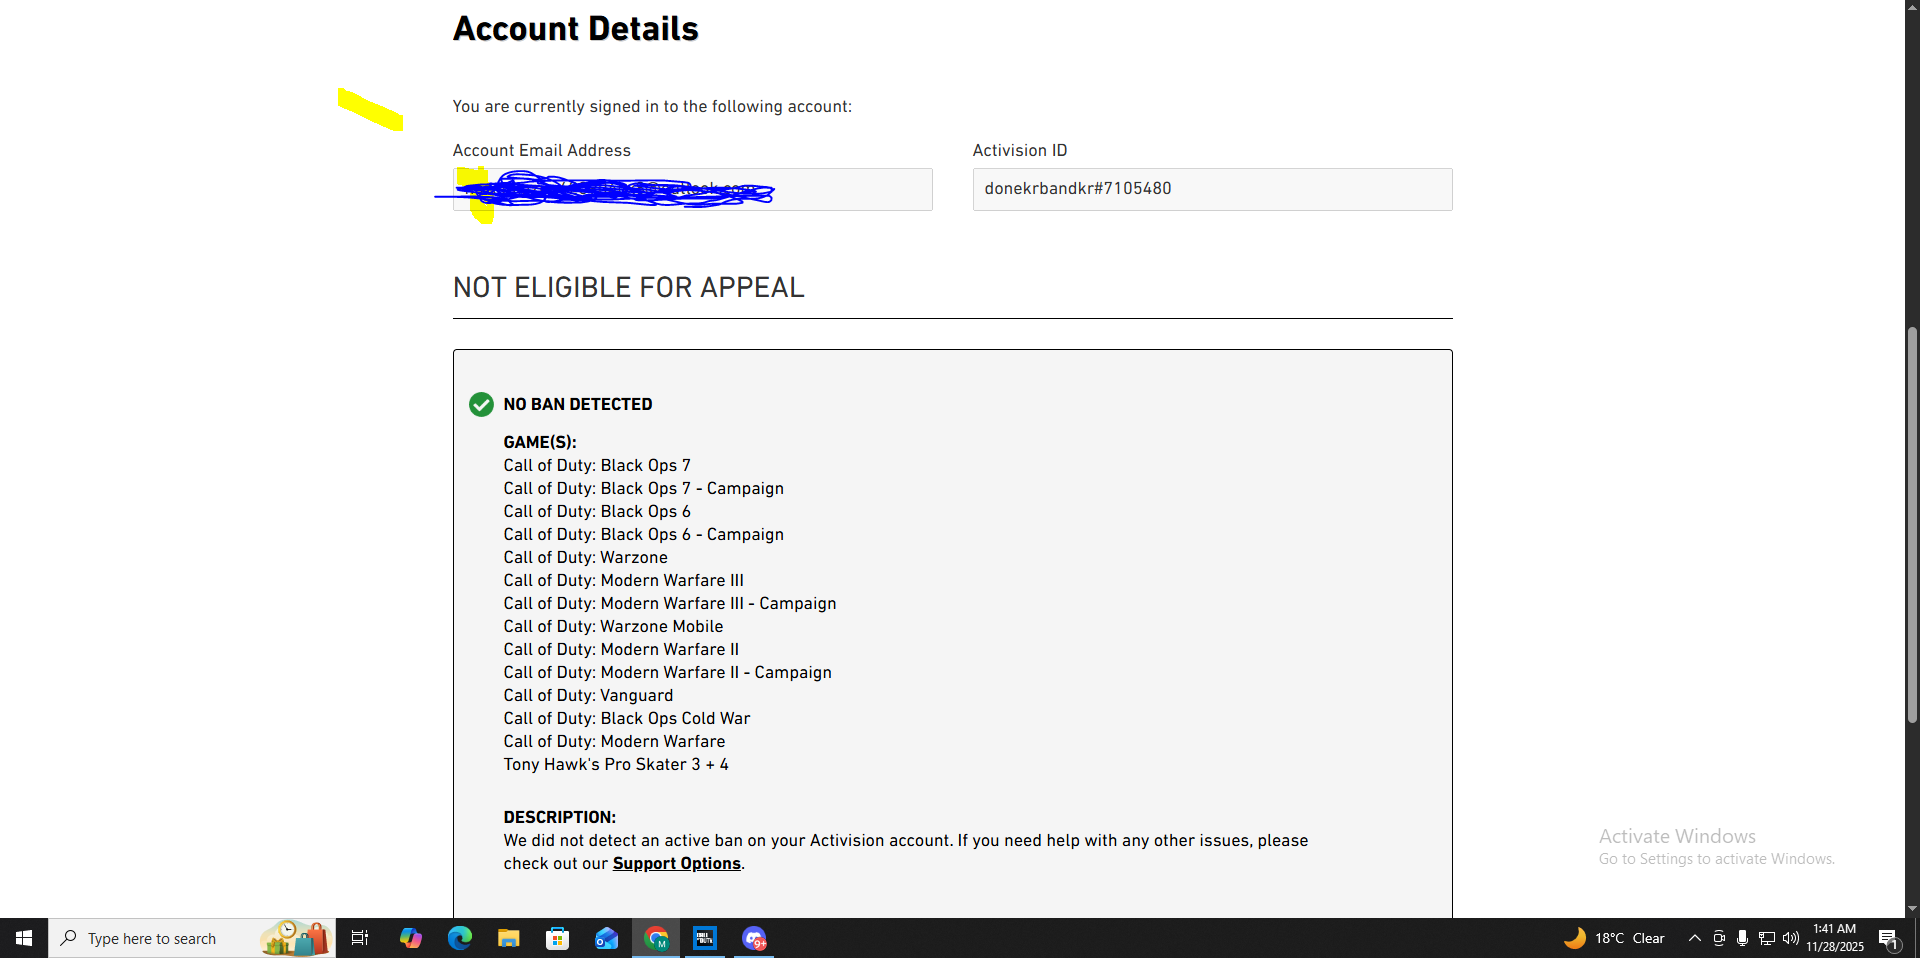Click the DESCRIPTION: label
This screenshot has width=1920, height=958.
560,817
